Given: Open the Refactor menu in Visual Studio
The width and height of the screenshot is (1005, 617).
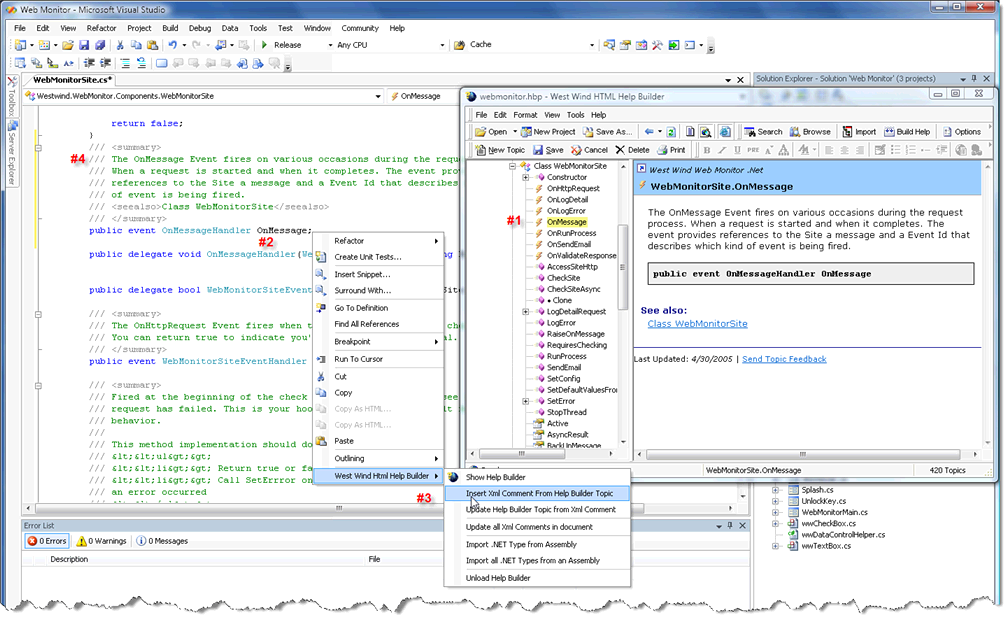Looking at the screenshot, I should 101,28.
